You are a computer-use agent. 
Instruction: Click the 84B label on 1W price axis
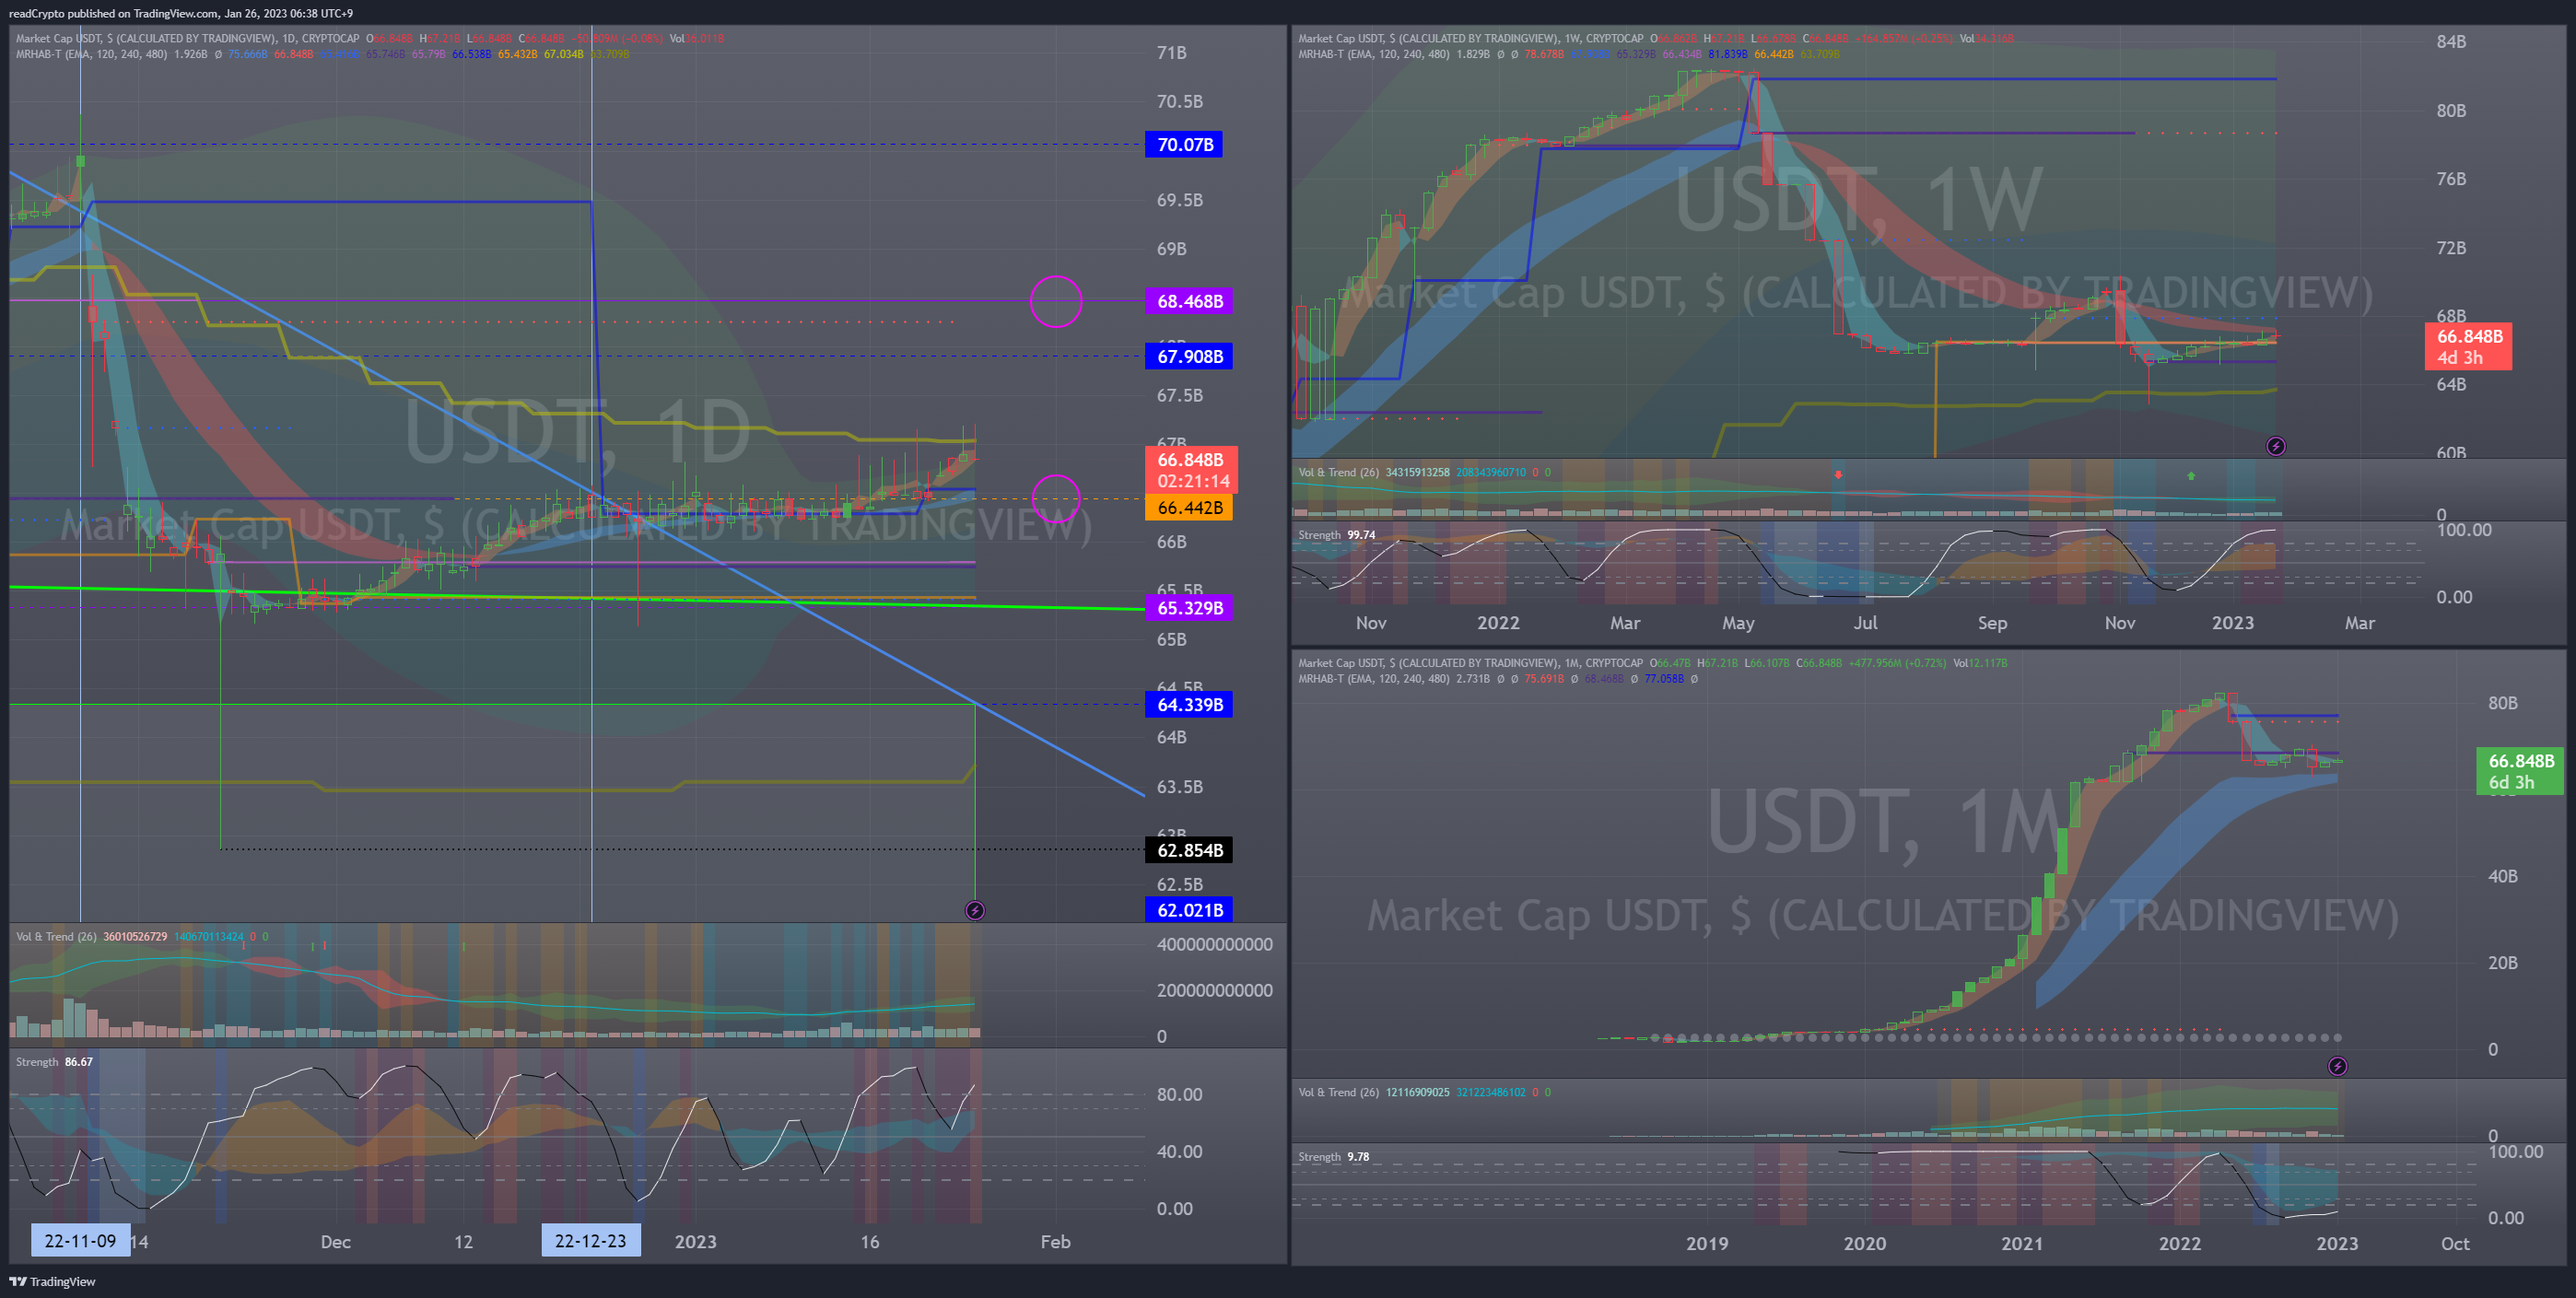tap(2450, 42)
